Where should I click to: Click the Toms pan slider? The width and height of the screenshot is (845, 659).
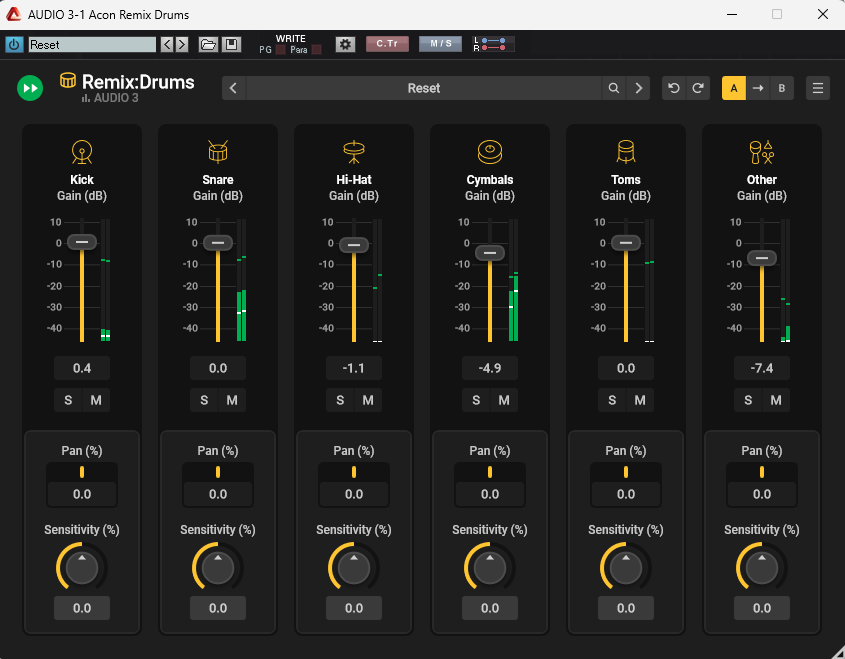626,472
